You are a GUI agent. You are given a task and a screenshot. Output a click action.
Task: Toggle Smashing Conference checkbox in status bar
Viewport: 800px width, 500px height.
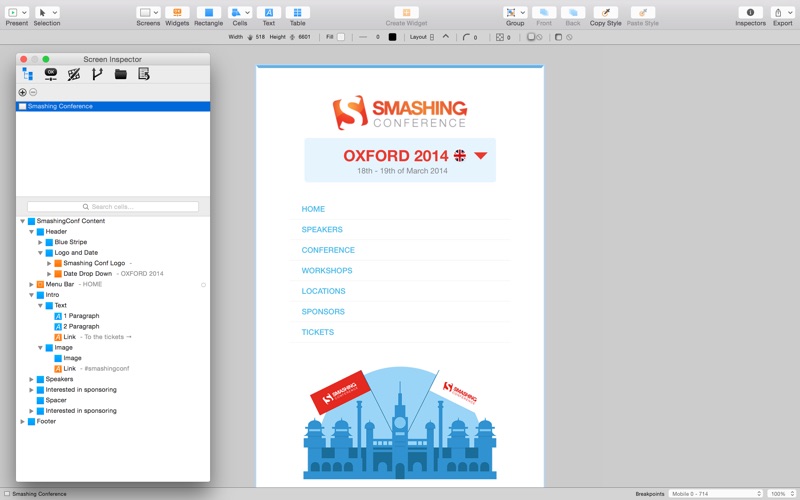pyautogui.click(x=7, y=494)
